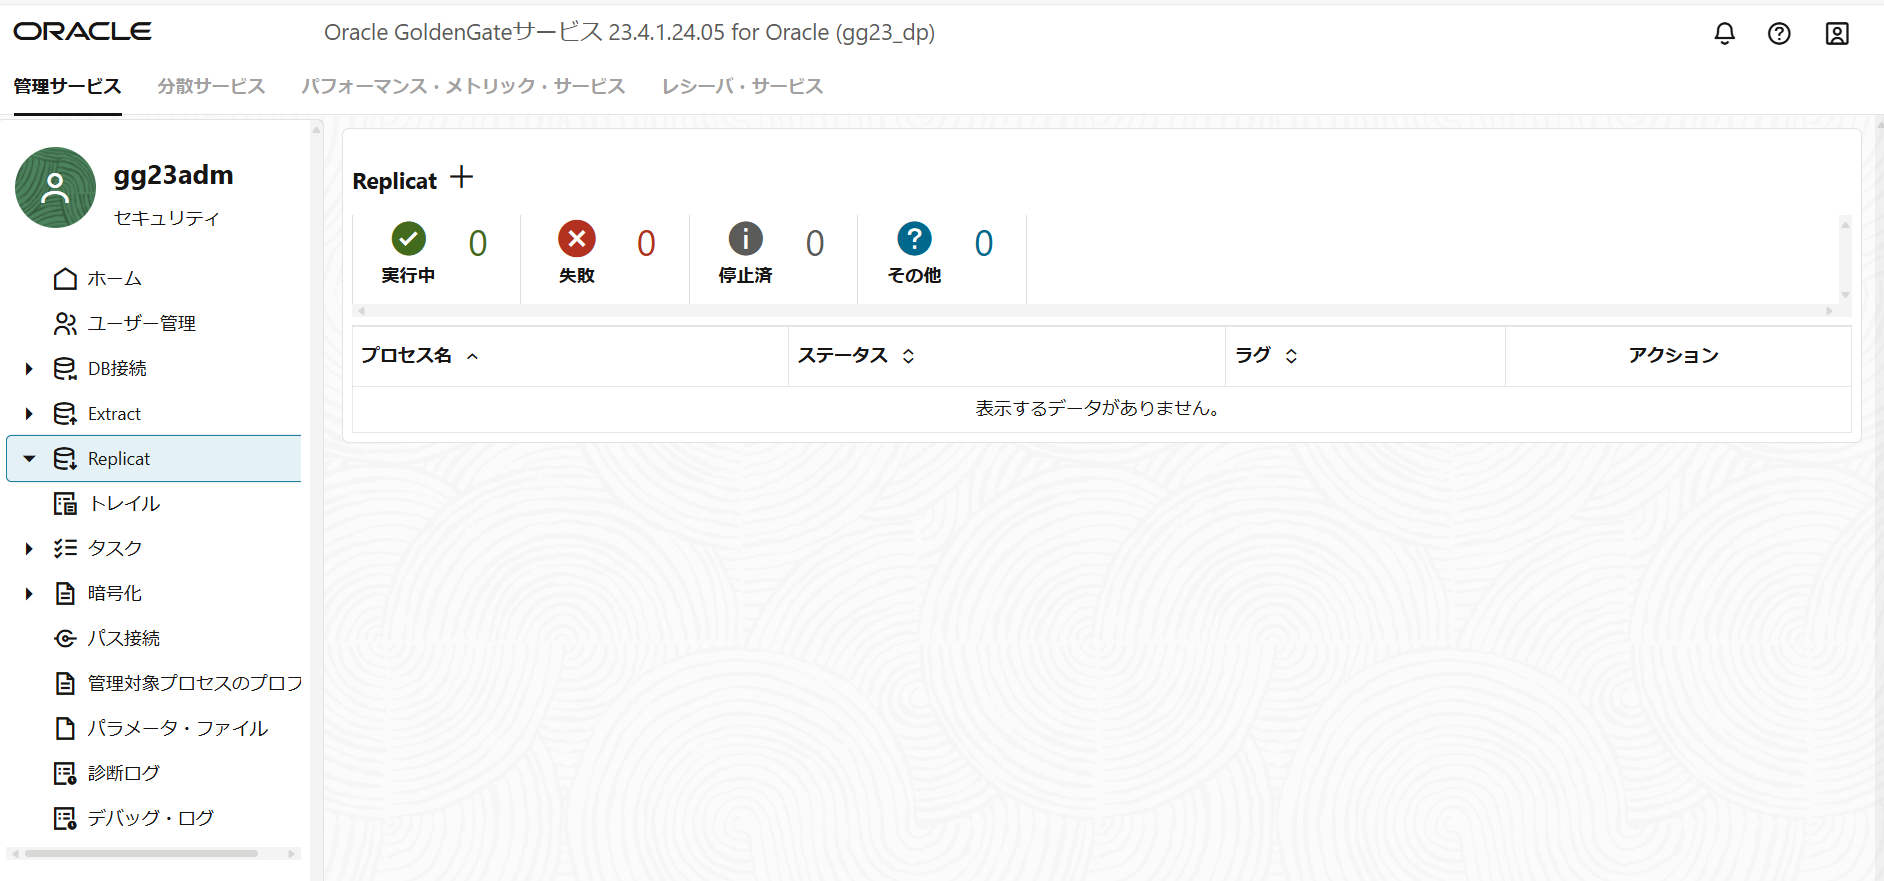The width and height of the screenshot is (1884, 881).
Task: Expand the DB接続 tree node arrow
Action: pos(29,369)
